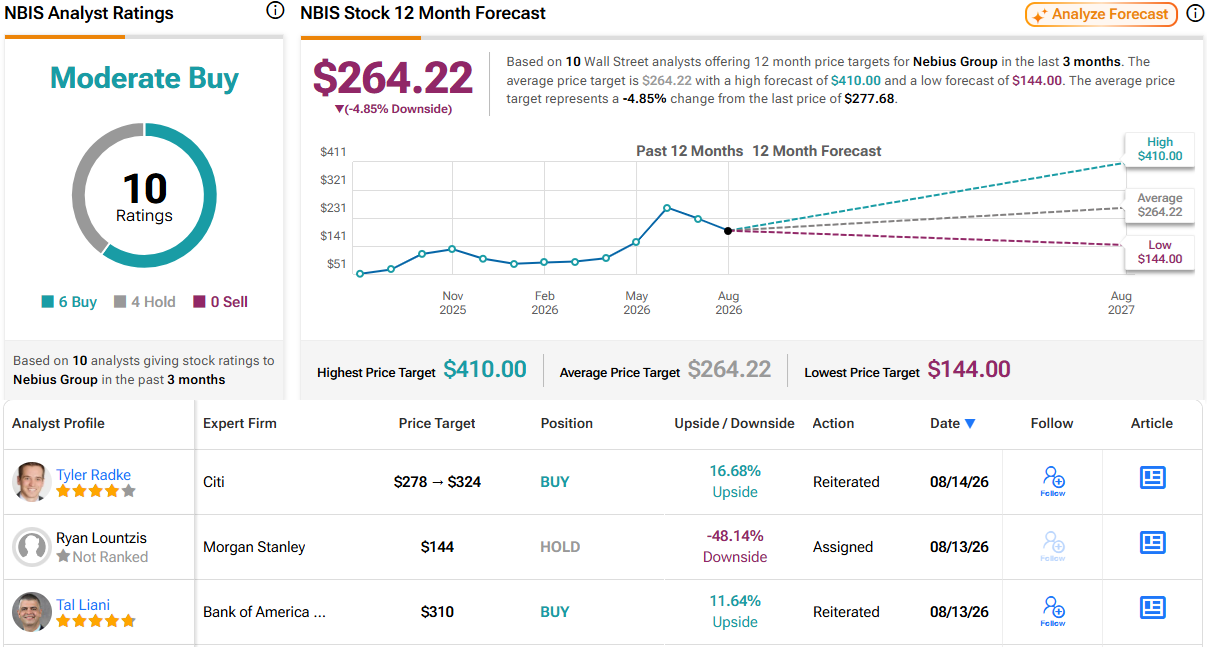Click the Upside / Downside column header
Screen dimensions: 1207x647
[734, 423]
